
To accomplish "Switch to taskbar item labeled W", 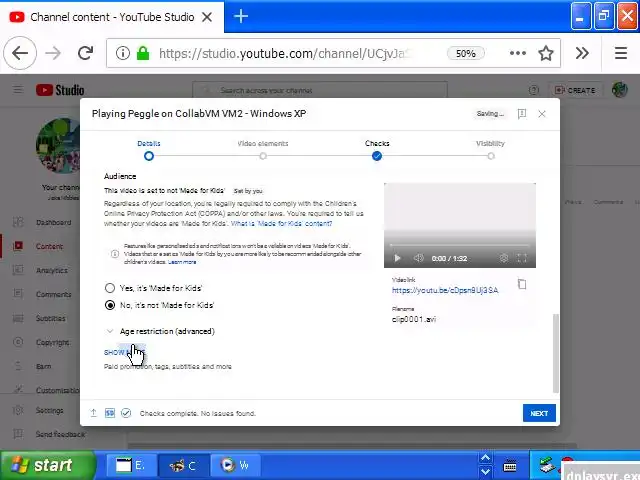I will pos(235,465).
